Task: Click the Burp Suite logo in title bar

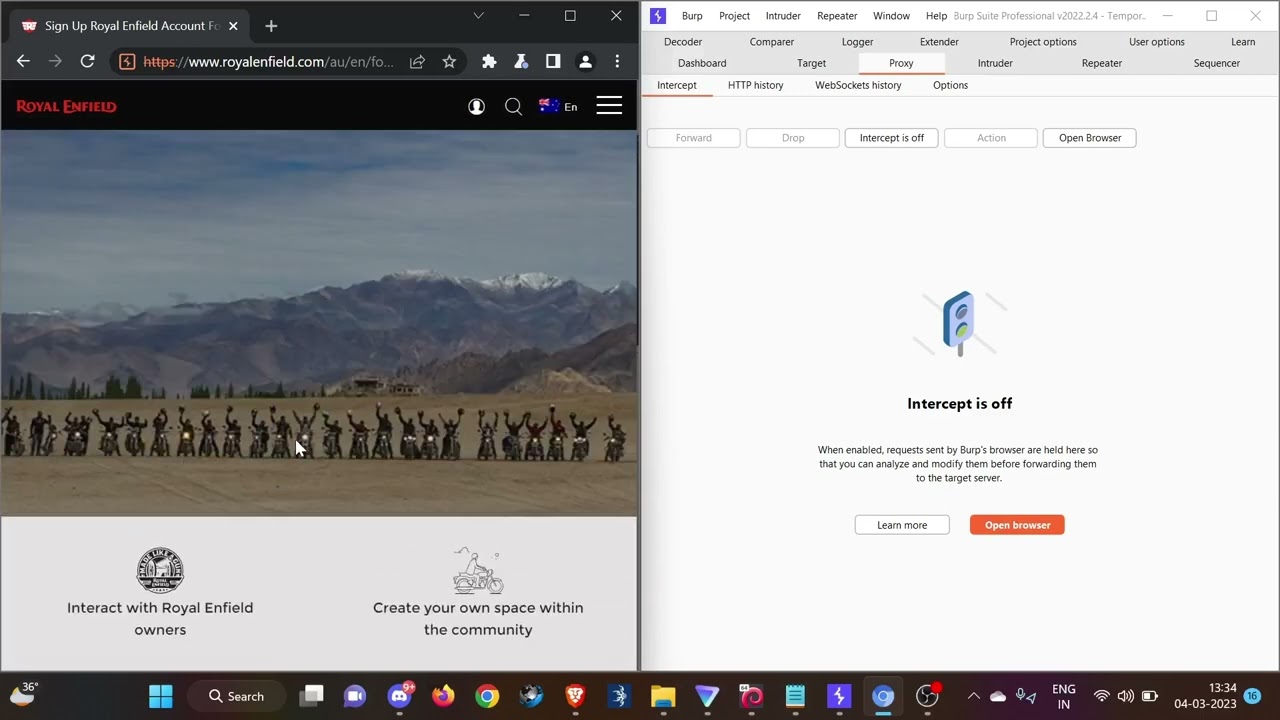Action: tap(657, 16)
